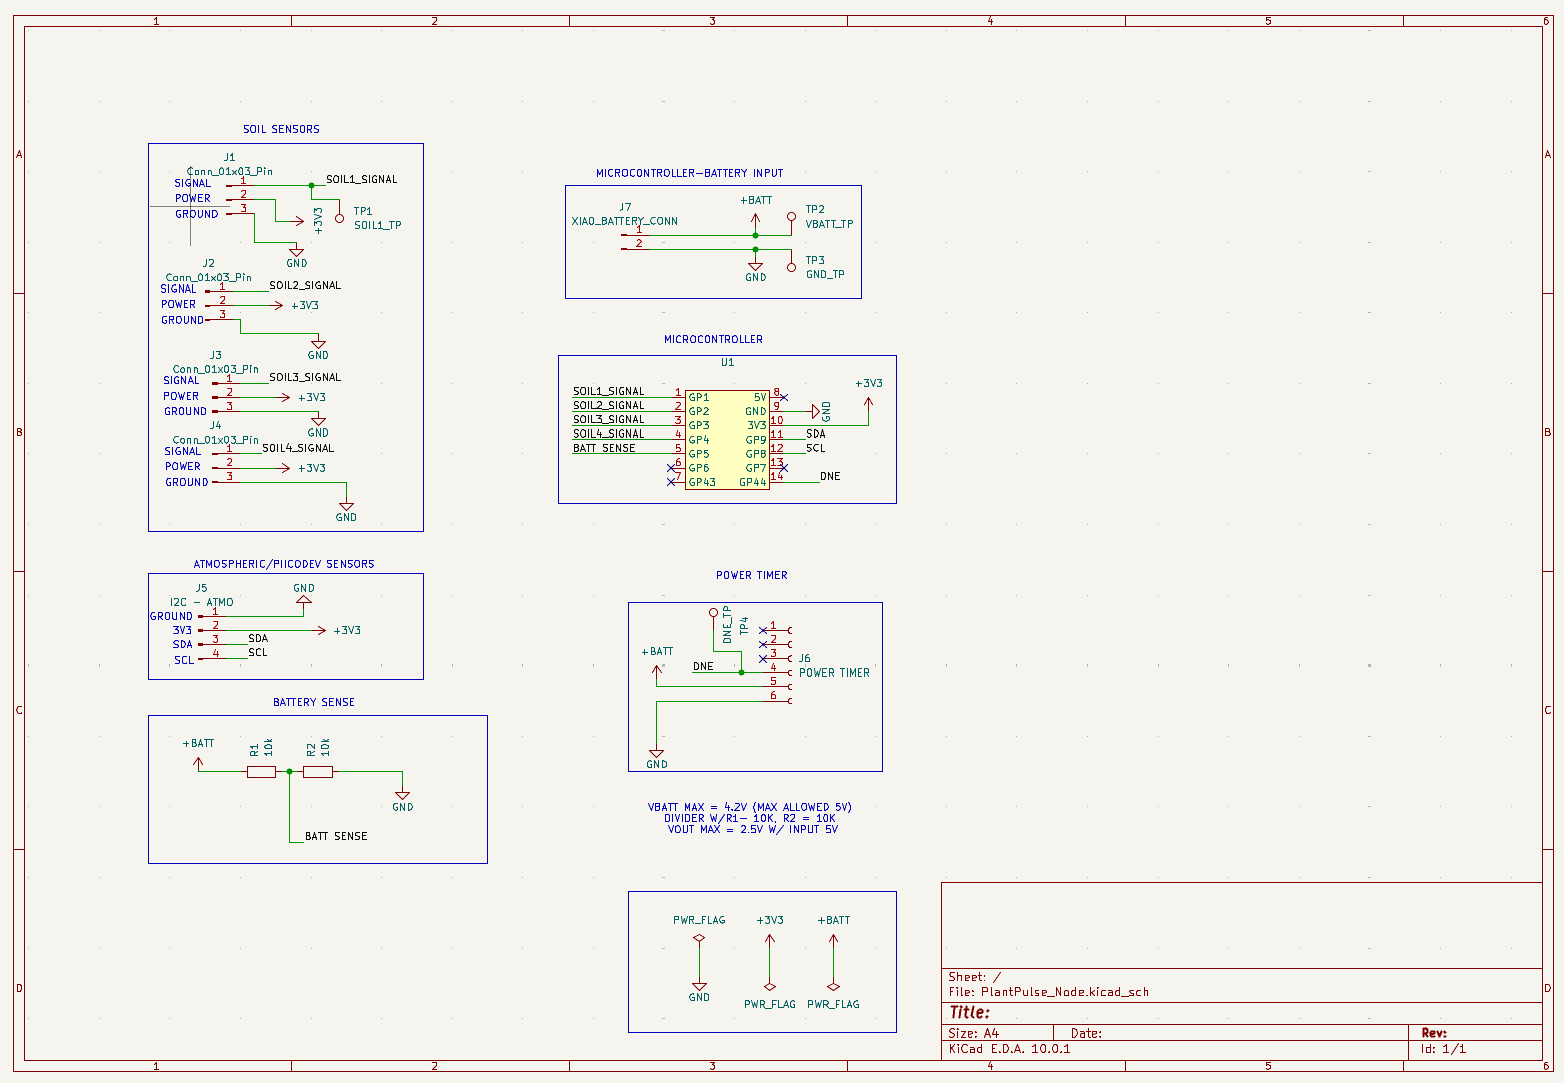Click the GND symbol in Battery Sense box
The width and height of the screenshot is (1564, 1083).
click(x=402, y=797)
